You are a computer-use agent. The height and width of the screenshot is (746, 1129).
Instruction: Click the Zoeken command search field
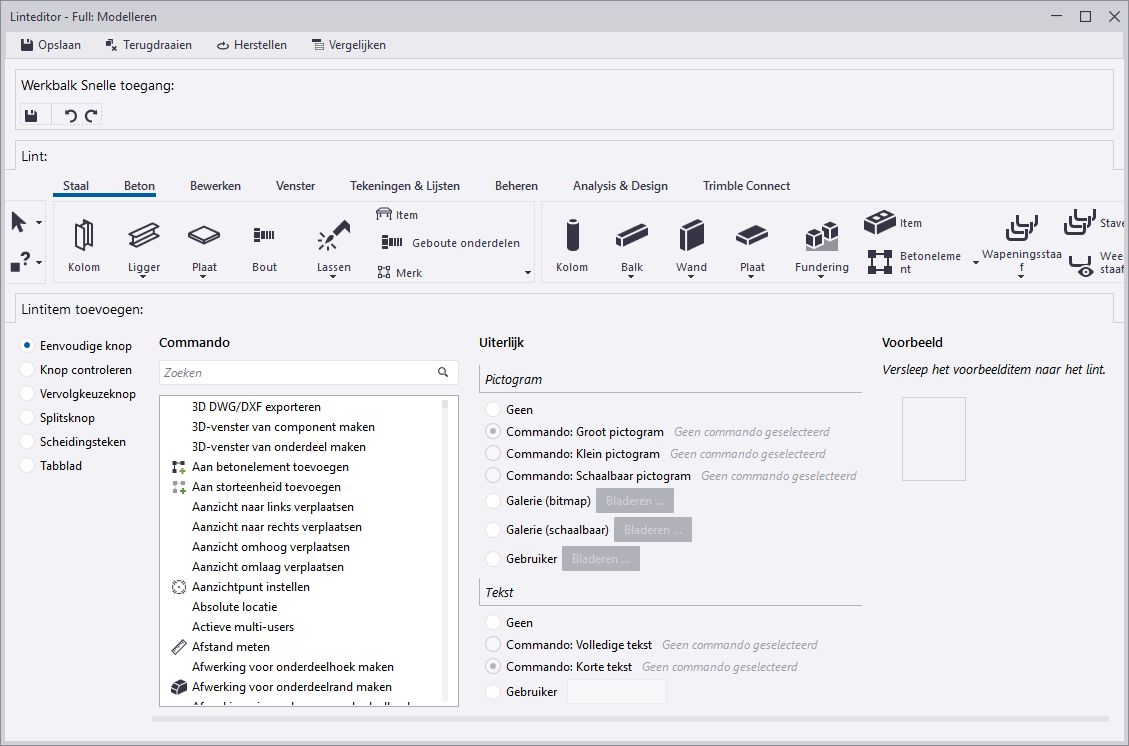pos(297,372)
